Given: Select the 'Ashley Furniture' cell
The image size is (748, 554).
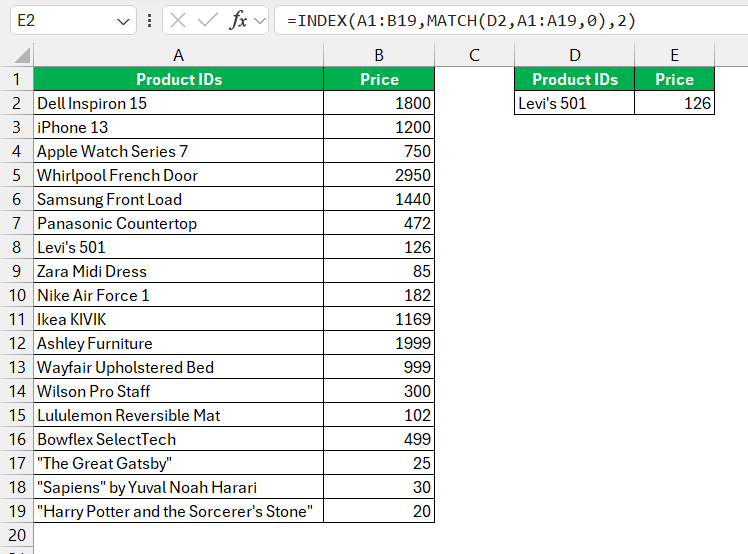Looking at the screenshot, I should tap(178, 343).
